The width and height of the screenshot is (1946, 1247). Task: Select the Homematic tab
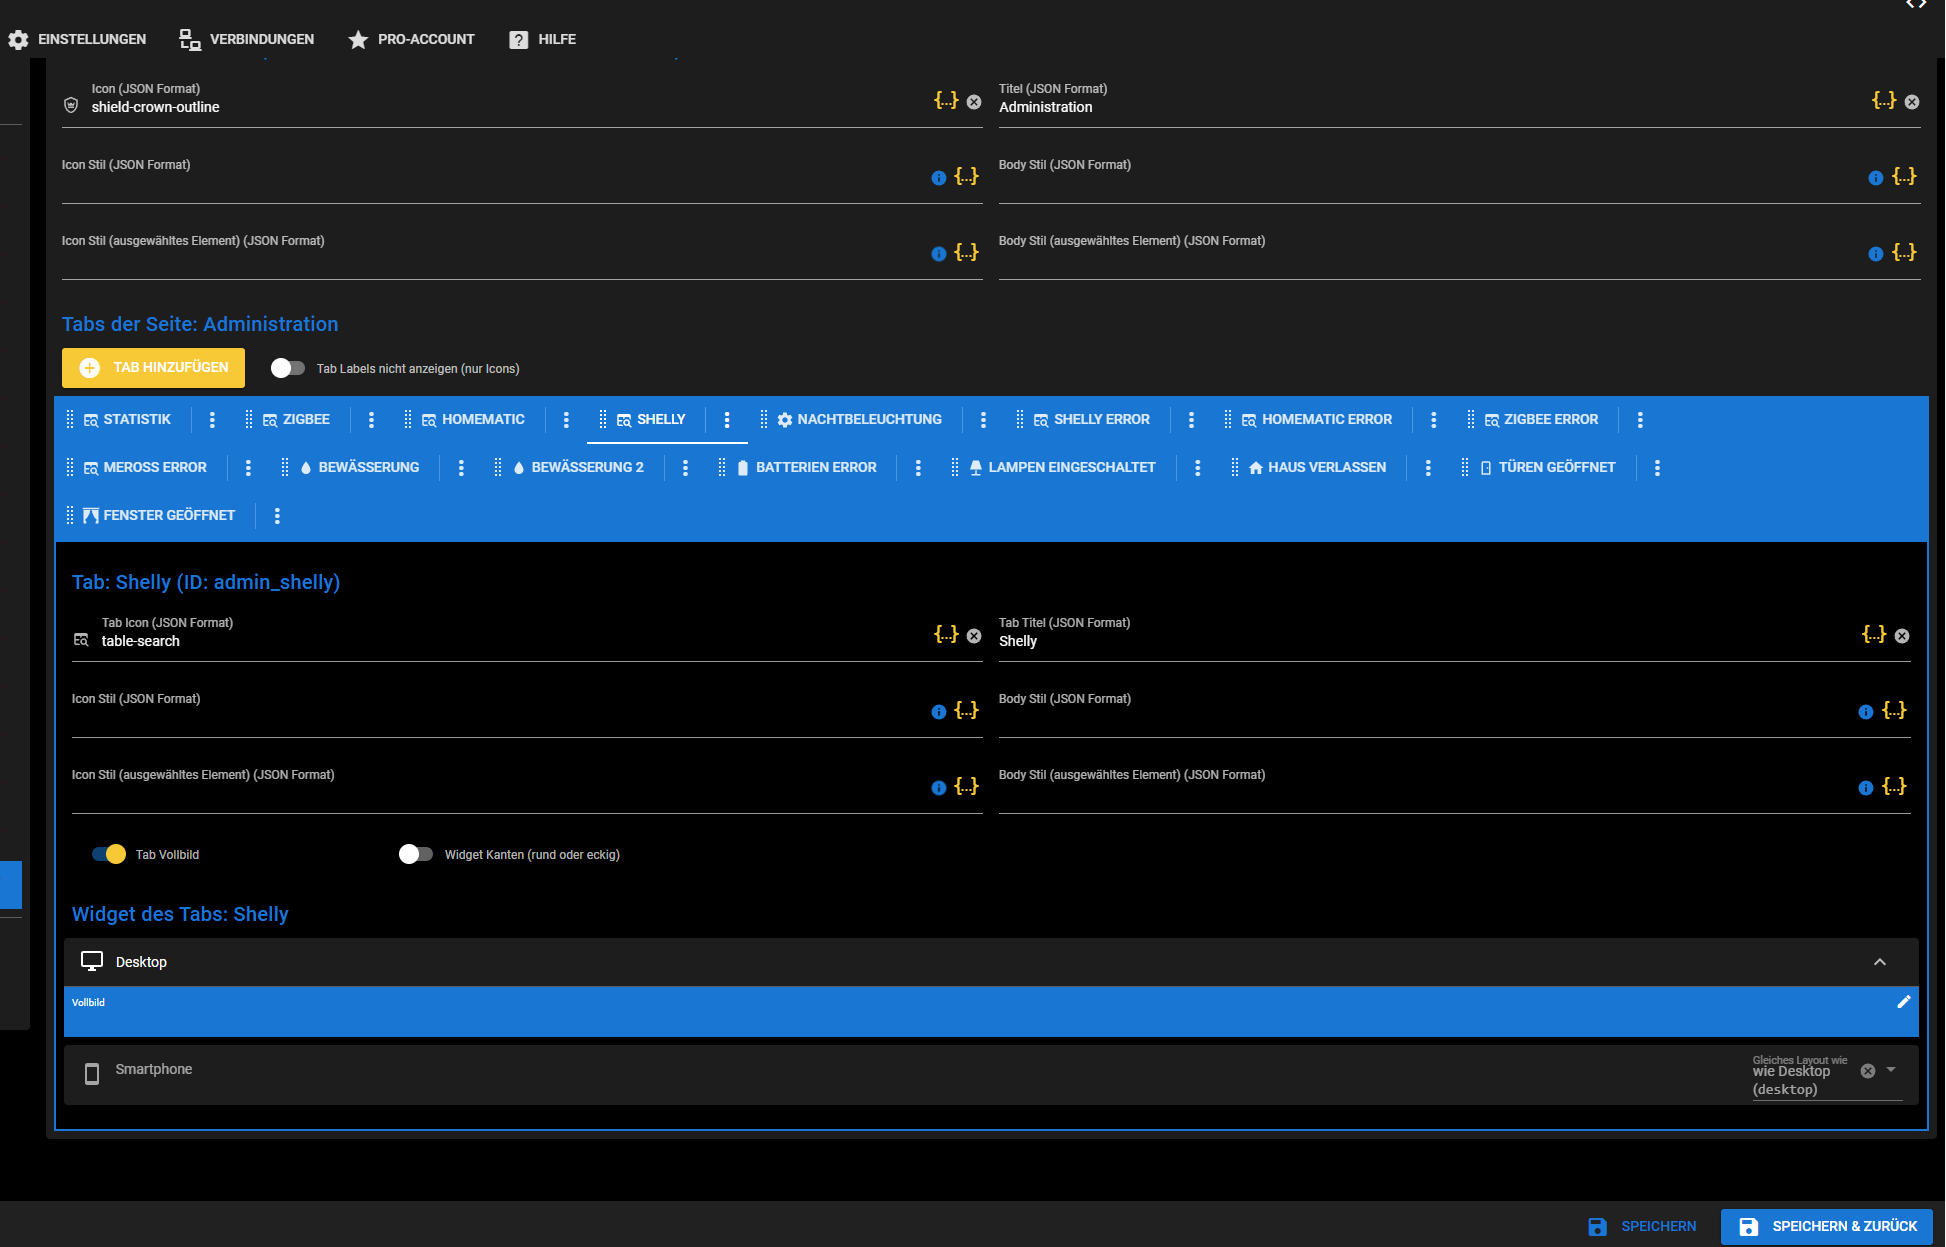tap(473, 420)
